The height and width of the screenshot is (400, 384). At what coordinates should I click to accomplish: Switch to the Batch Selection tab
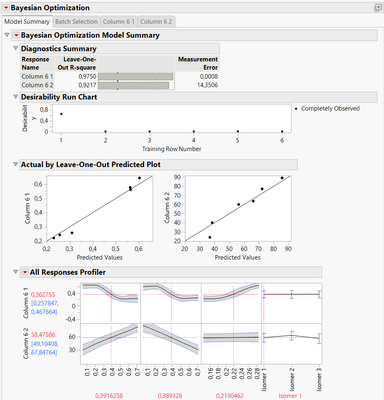(76, 22)
